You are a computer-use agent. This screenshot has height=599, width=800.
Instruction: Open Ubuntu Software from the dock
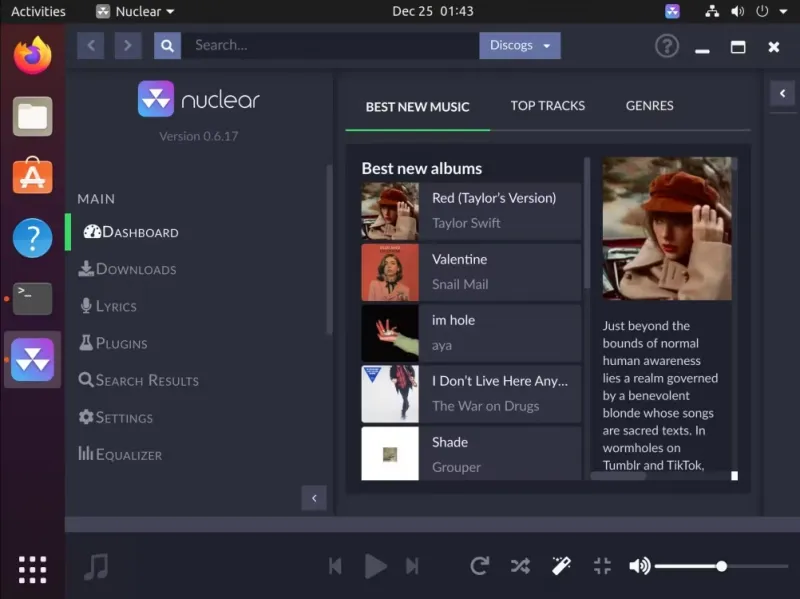tap(33, 177)
